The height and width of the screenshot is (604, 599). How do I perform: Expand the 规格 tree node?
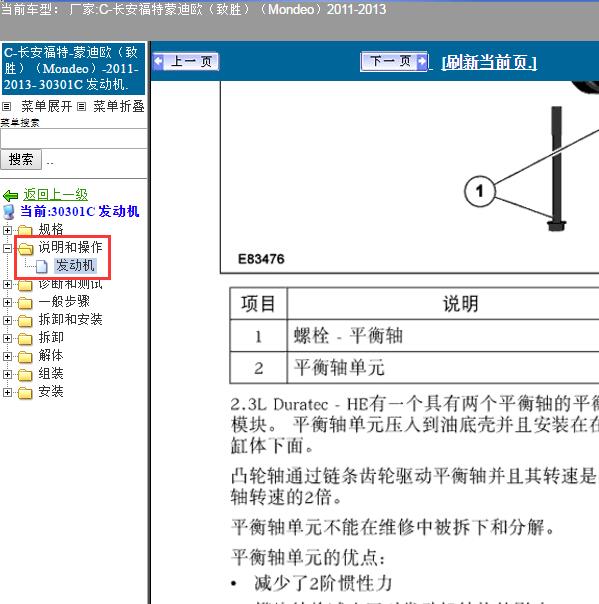[7, 230]
